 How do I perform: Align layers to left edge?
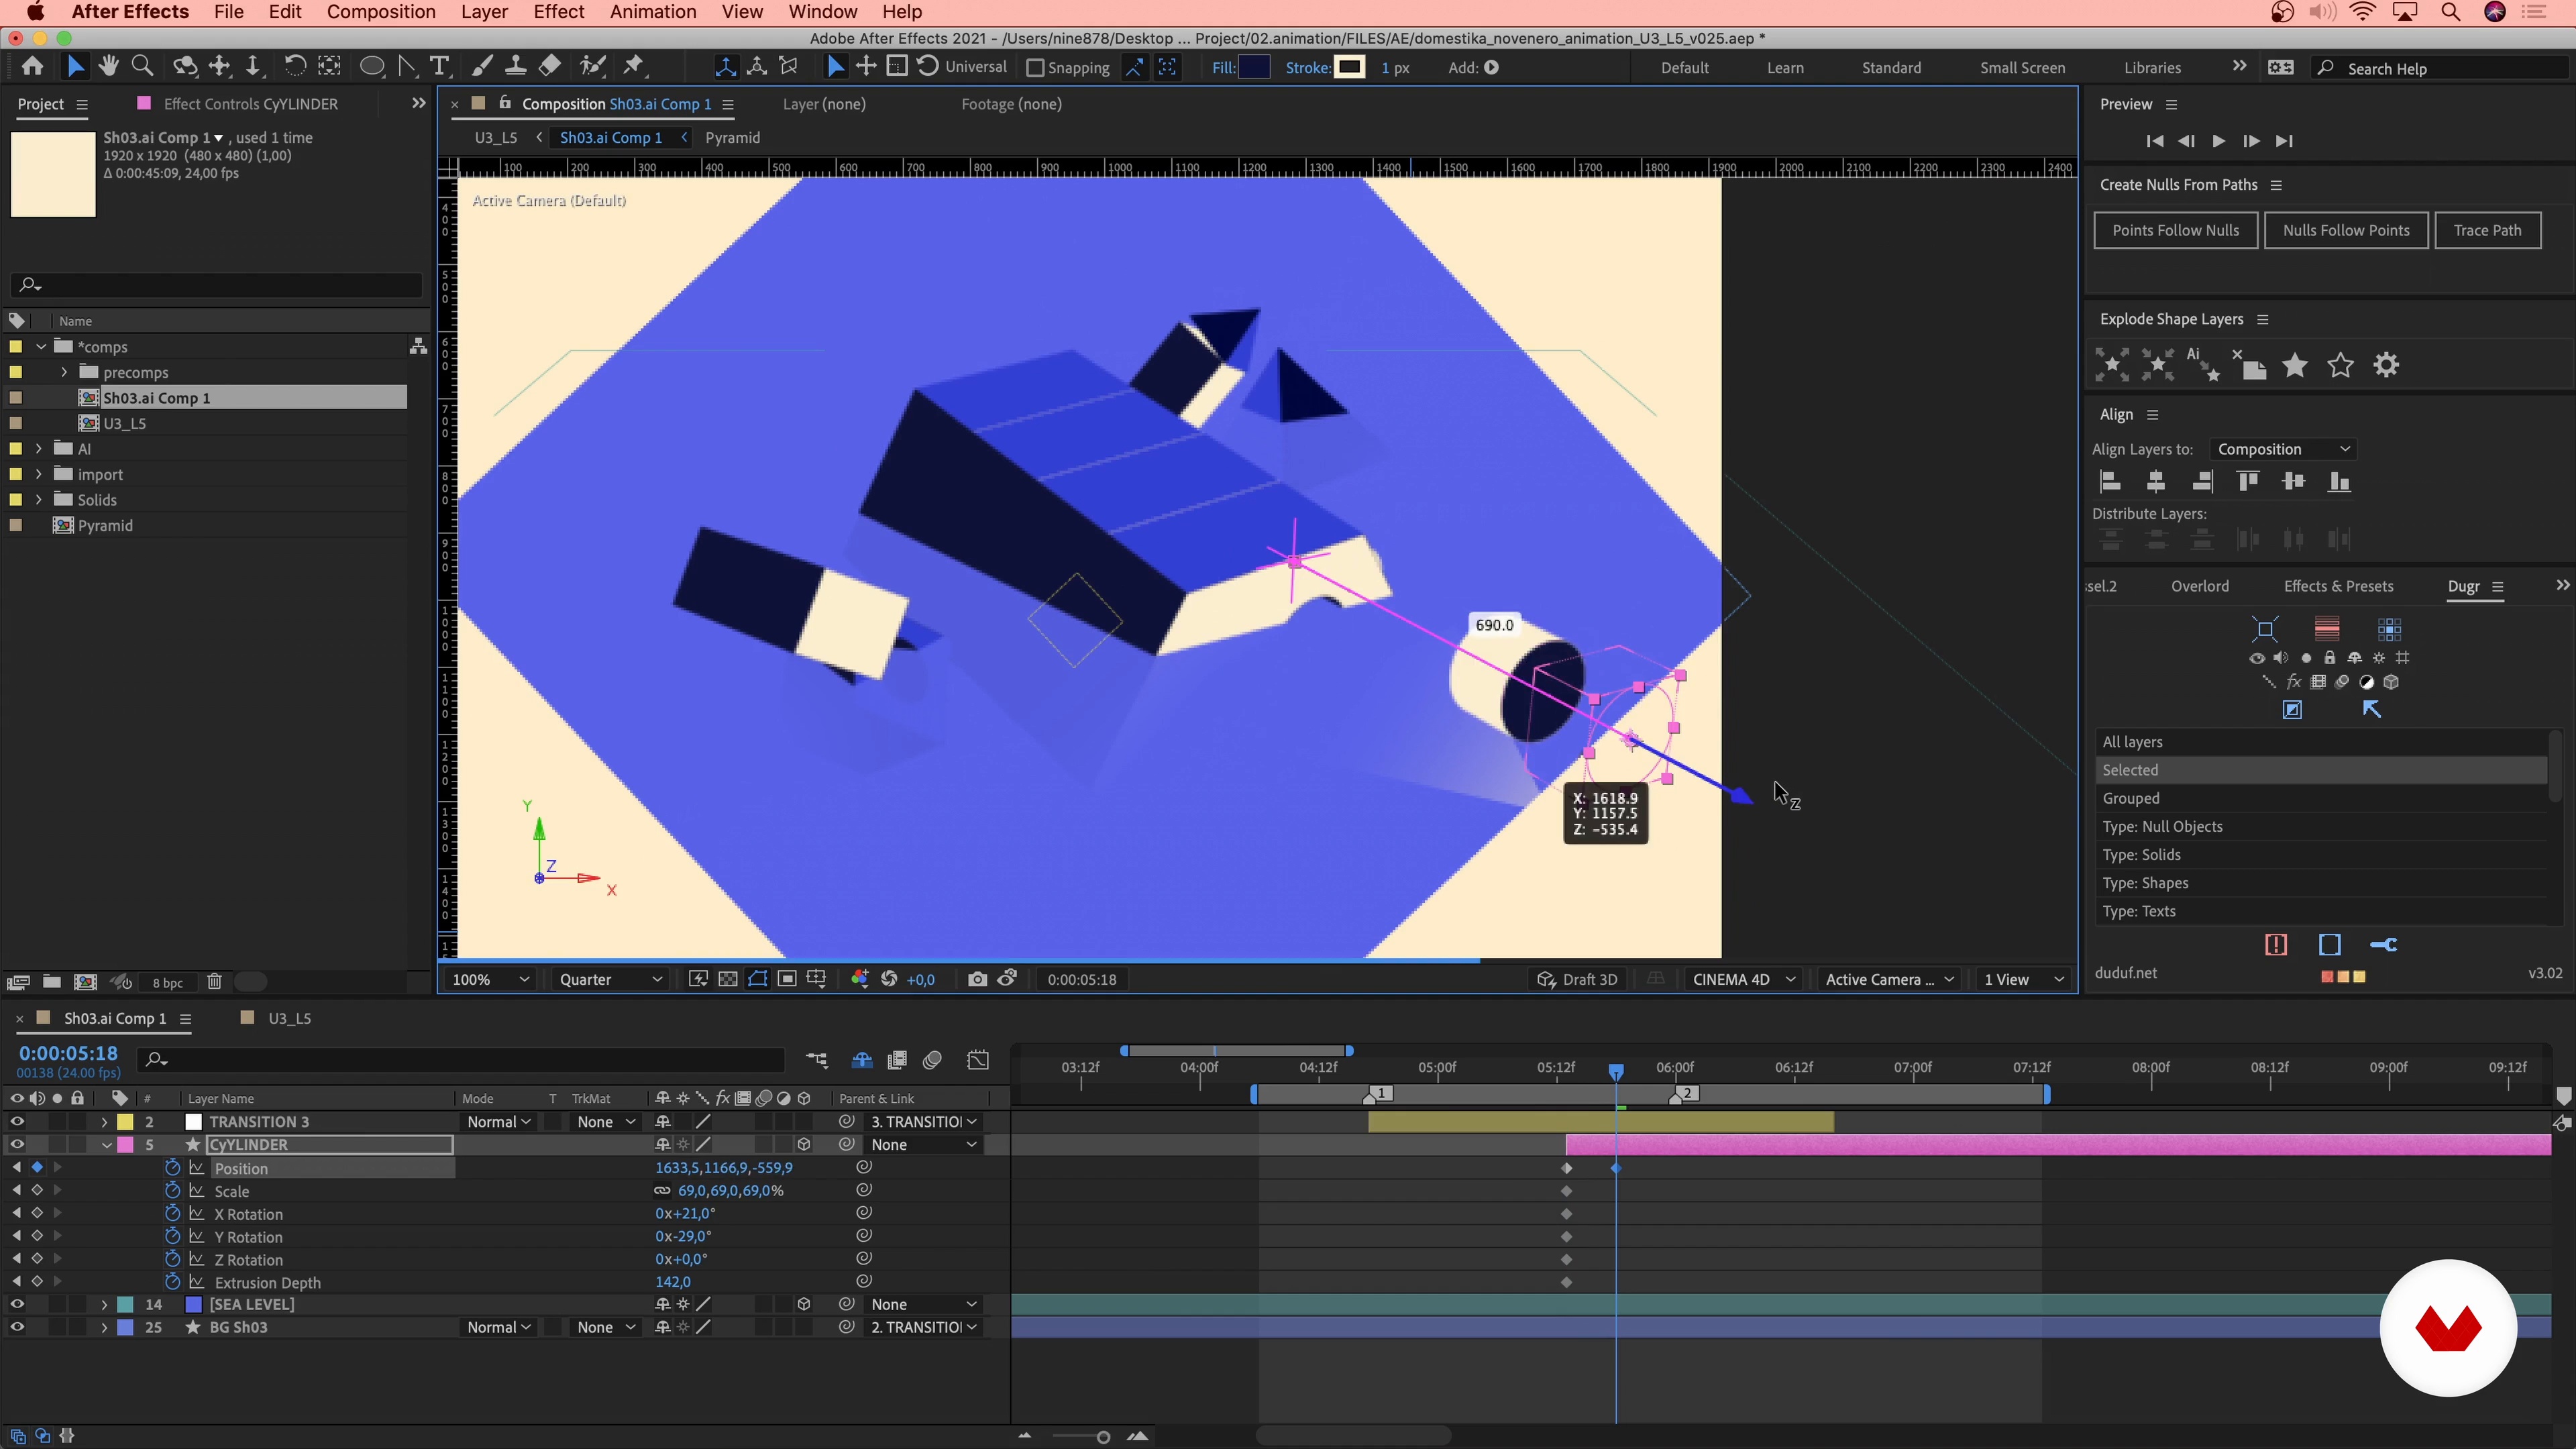2110,482
